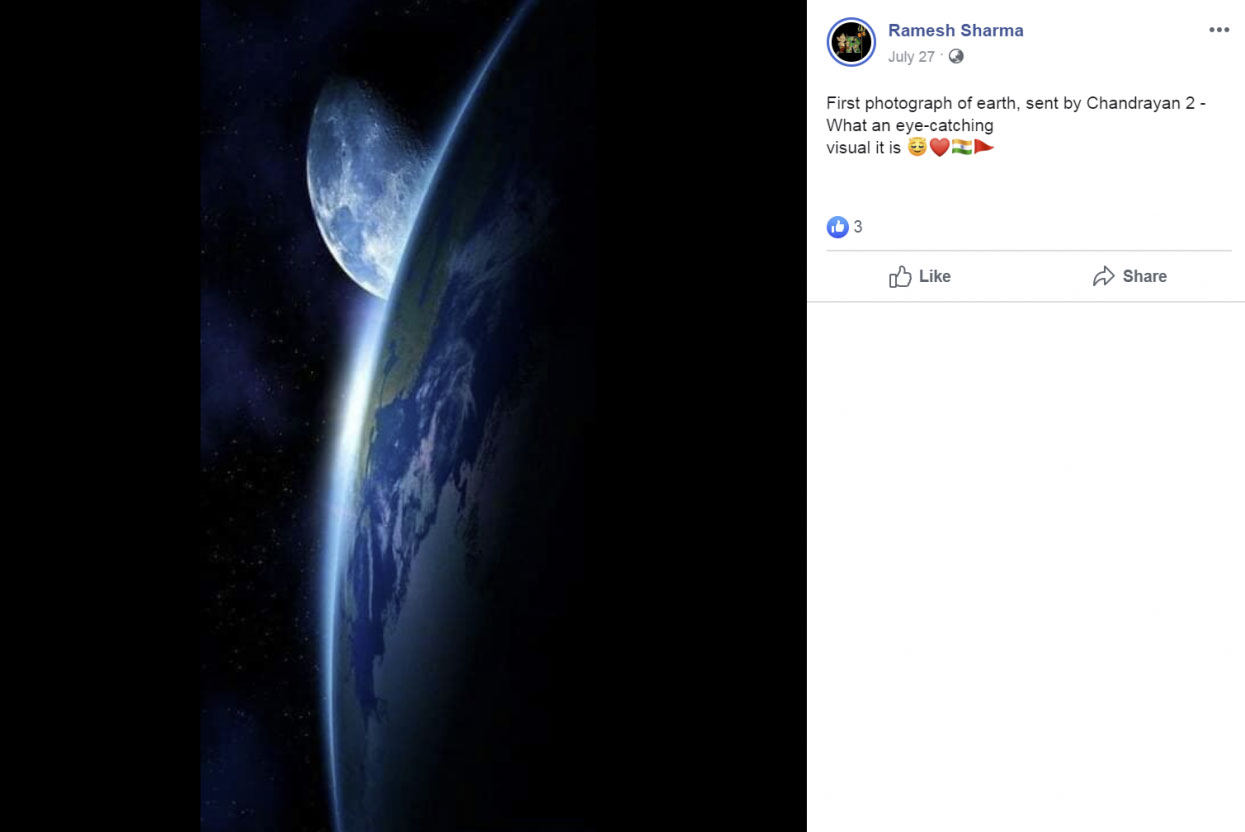Open Ramesh Sharma's profile picture avatar

tap(851, 43)
